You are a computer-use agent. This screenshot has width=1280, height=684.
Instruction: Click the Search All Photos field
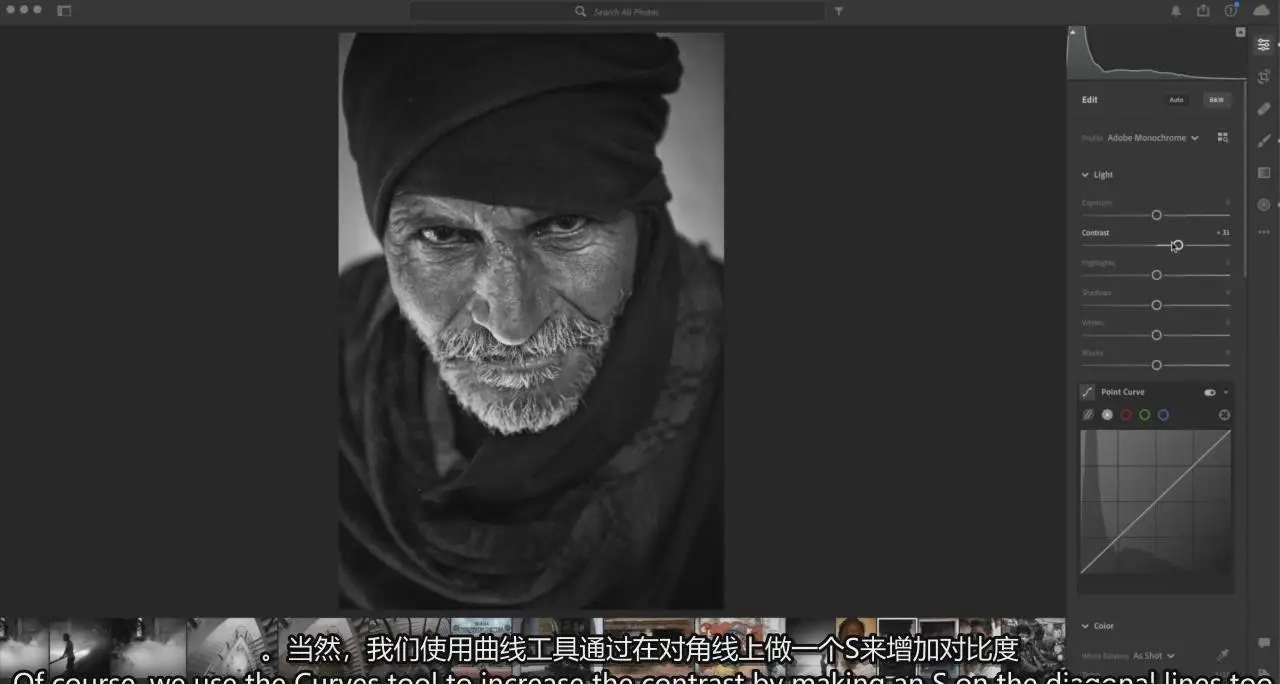pyautogui.click(x=617, y=11)
